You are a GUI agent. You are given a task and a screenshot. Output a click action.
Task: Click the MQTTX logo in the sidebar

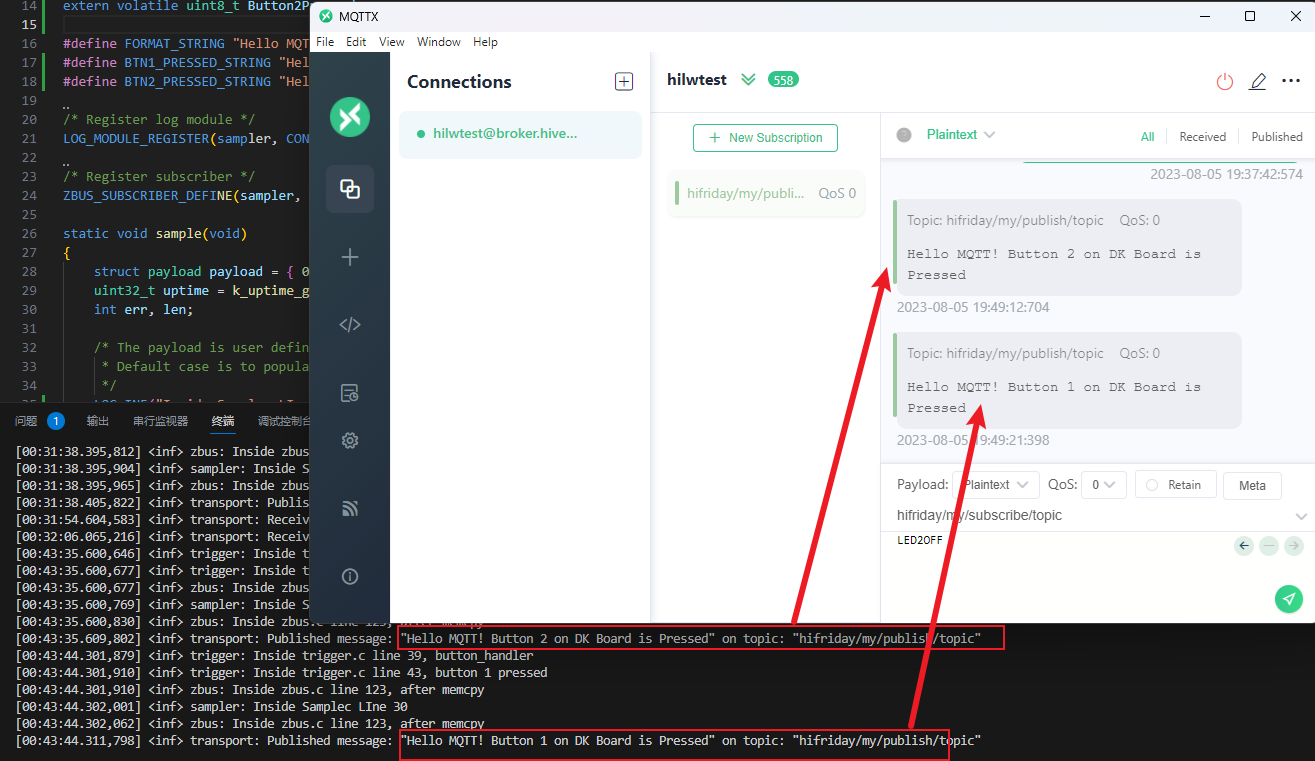pos(350,117)
